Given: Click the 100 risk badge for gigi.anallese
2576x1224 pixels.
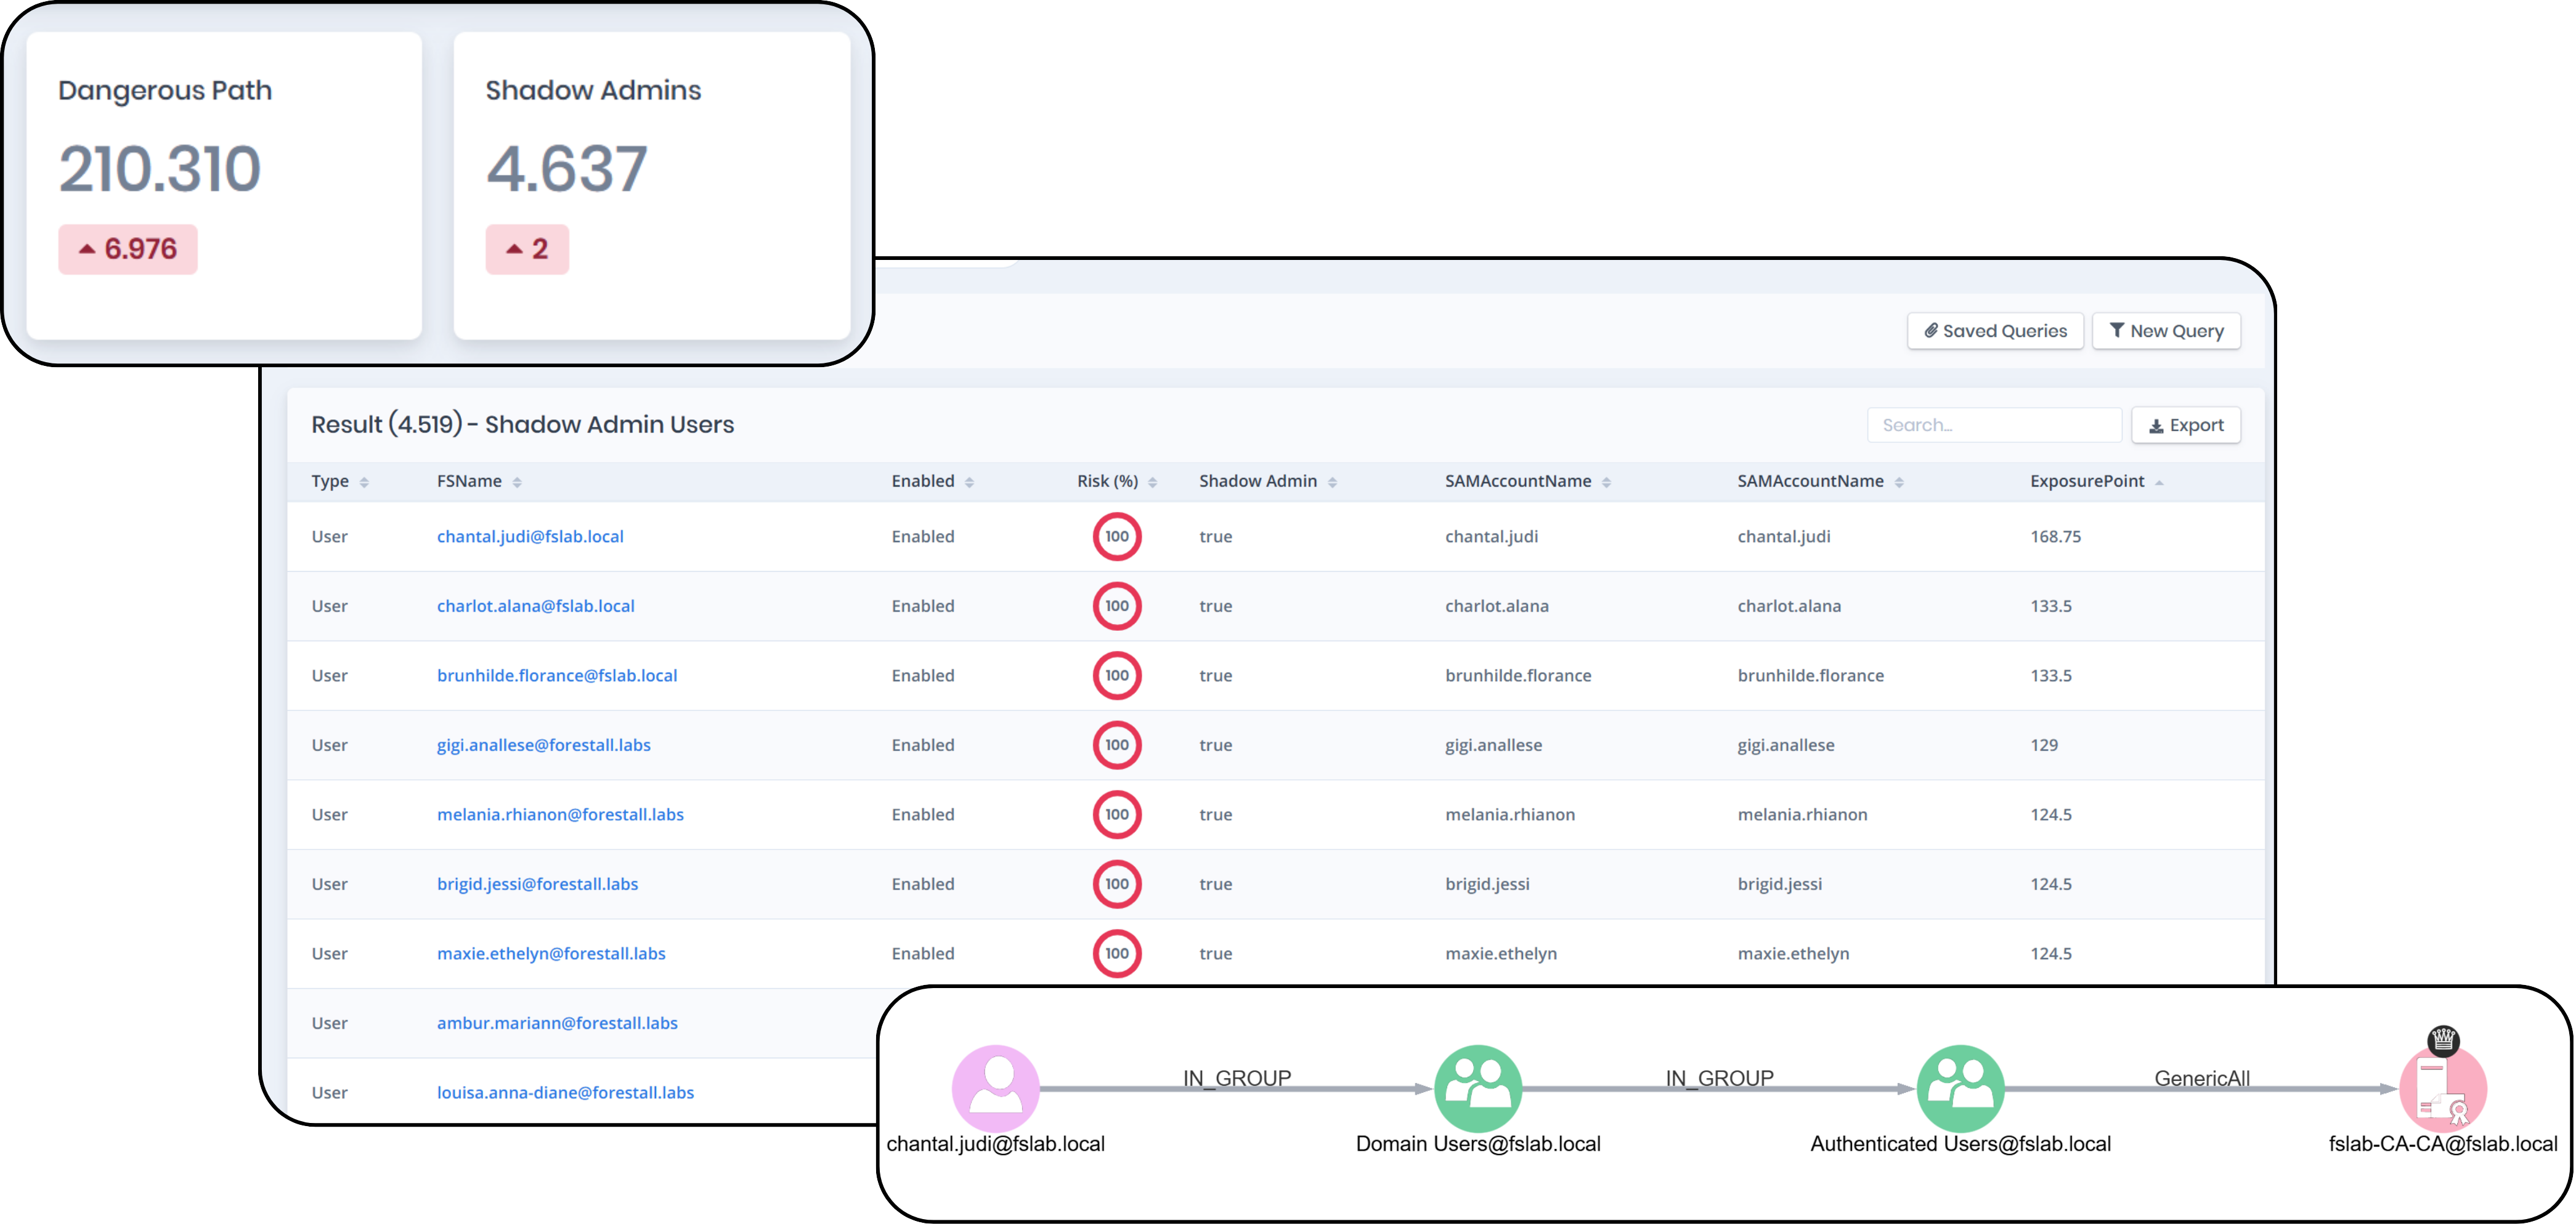Looking at the screenshot, I should pyautogui.click(x=1117, y=745).
